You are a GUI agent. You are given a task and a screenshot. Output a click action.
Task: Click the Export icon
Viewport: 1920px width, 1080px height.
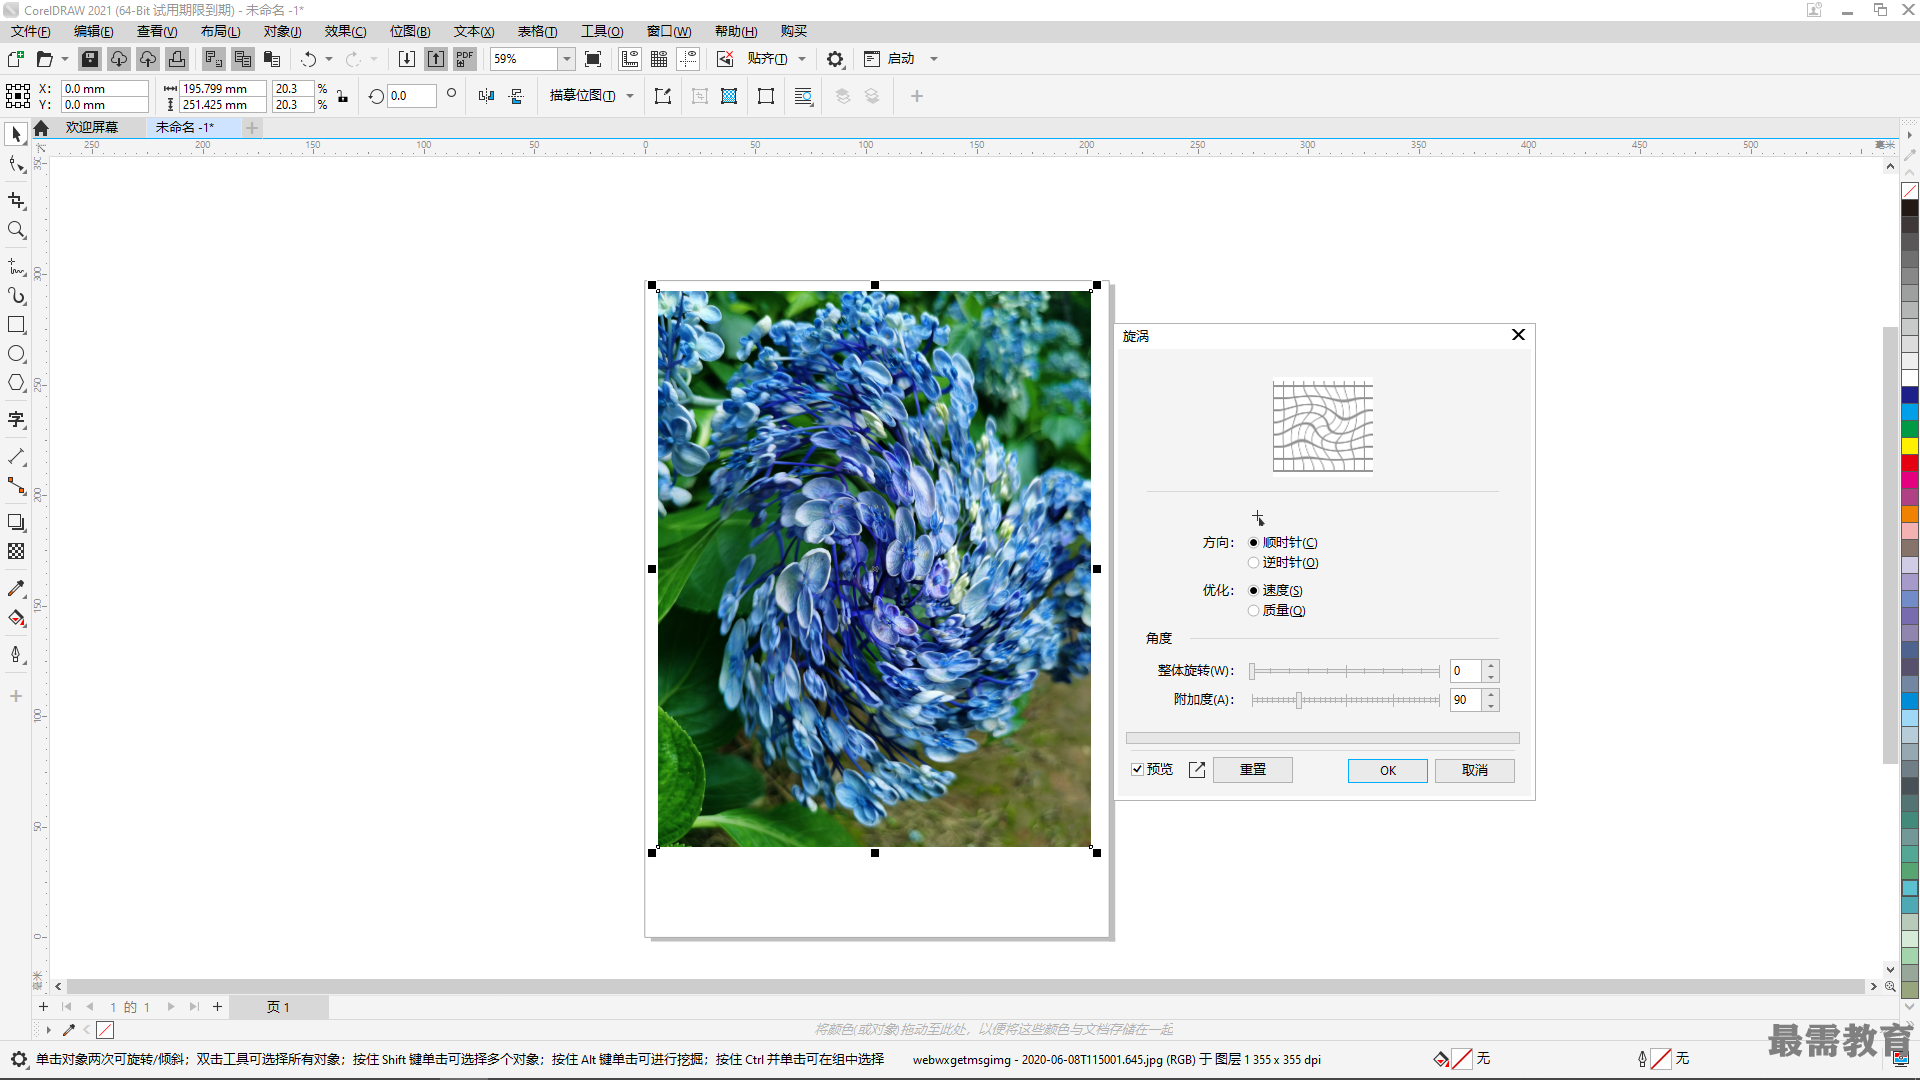[x=436, y=59]
